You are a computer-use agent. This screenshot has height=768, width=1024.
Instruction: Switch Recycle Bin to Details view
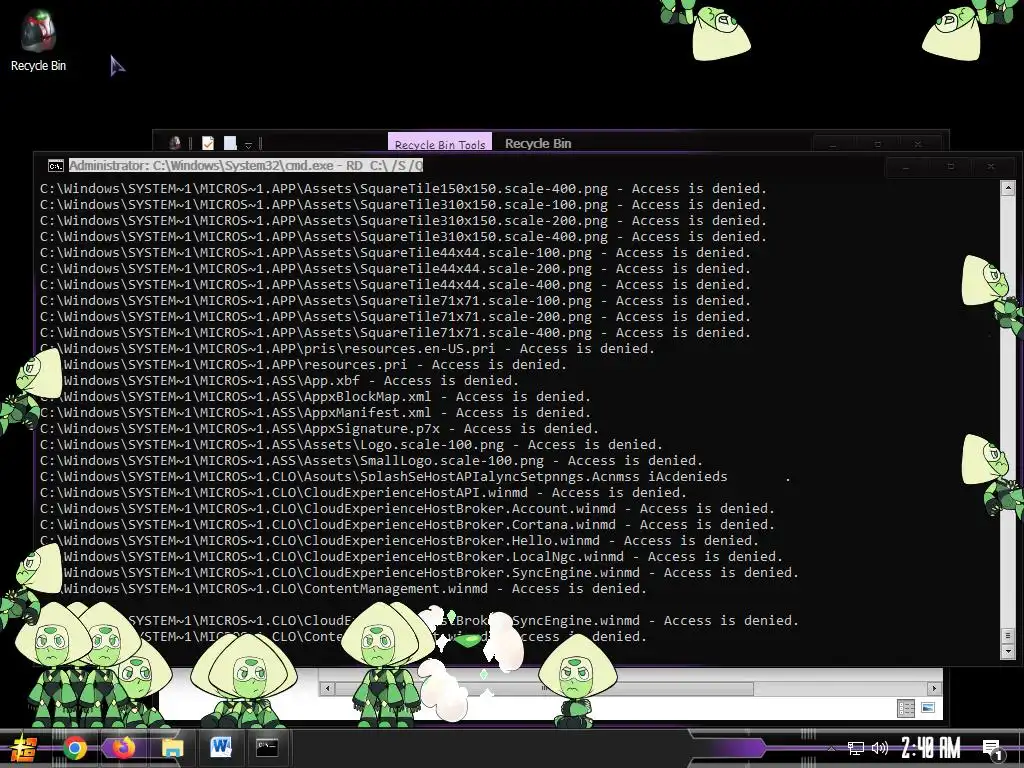[x=906, y=708]
